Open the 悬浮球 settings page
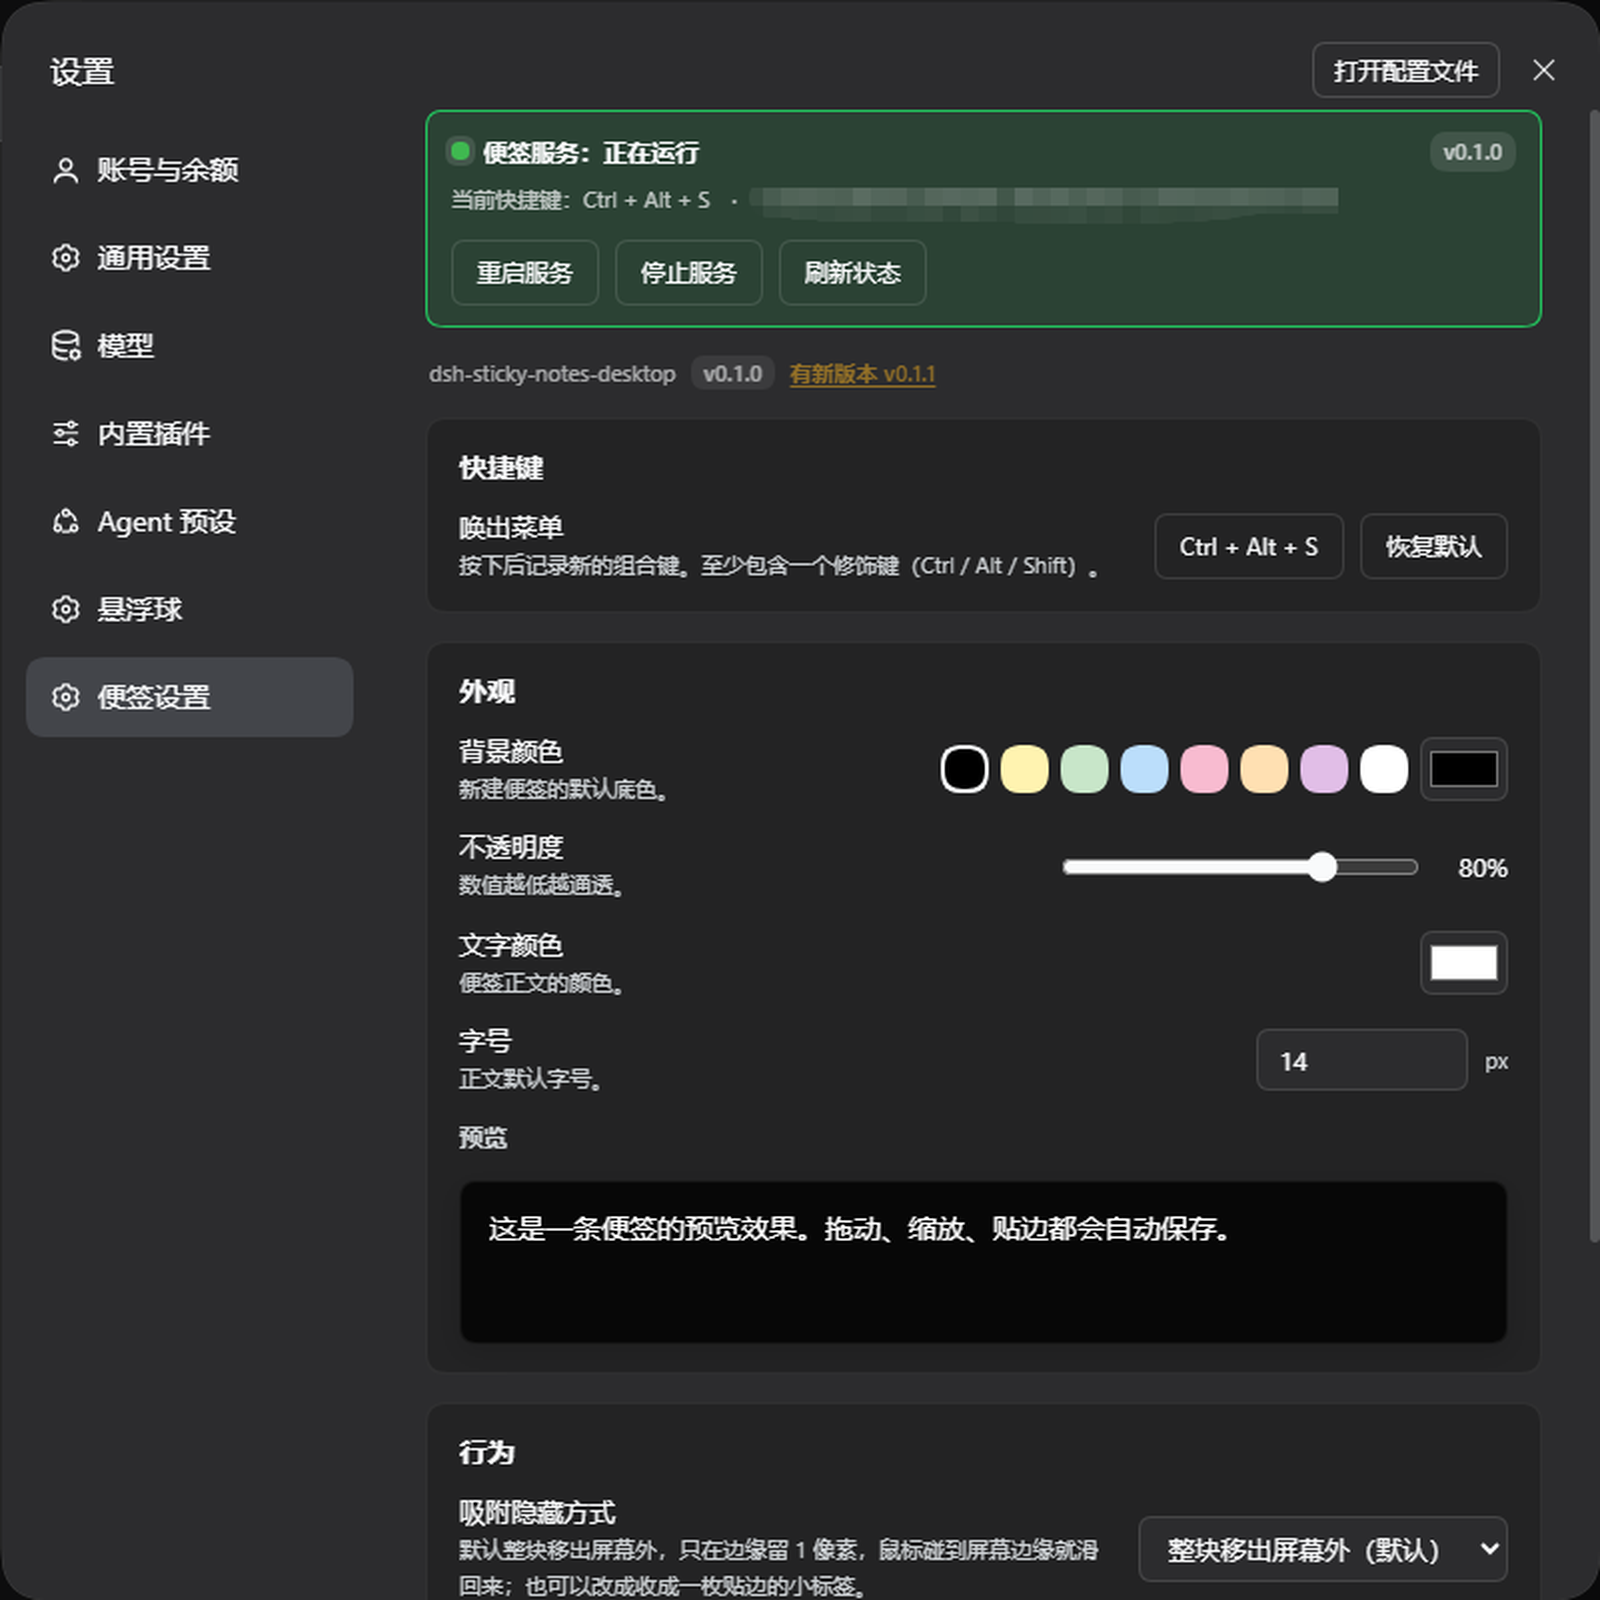Viewport: 1600px width, 1600px height. click(189, 609)
